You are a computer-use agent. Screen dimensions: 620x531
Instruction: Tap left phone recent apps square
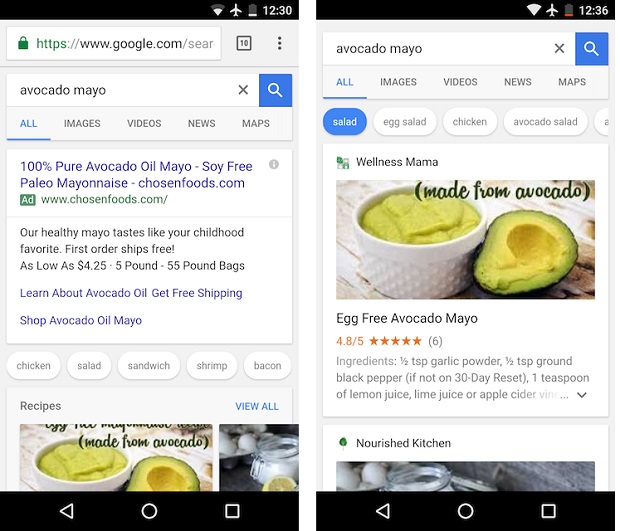coord(232,511)
